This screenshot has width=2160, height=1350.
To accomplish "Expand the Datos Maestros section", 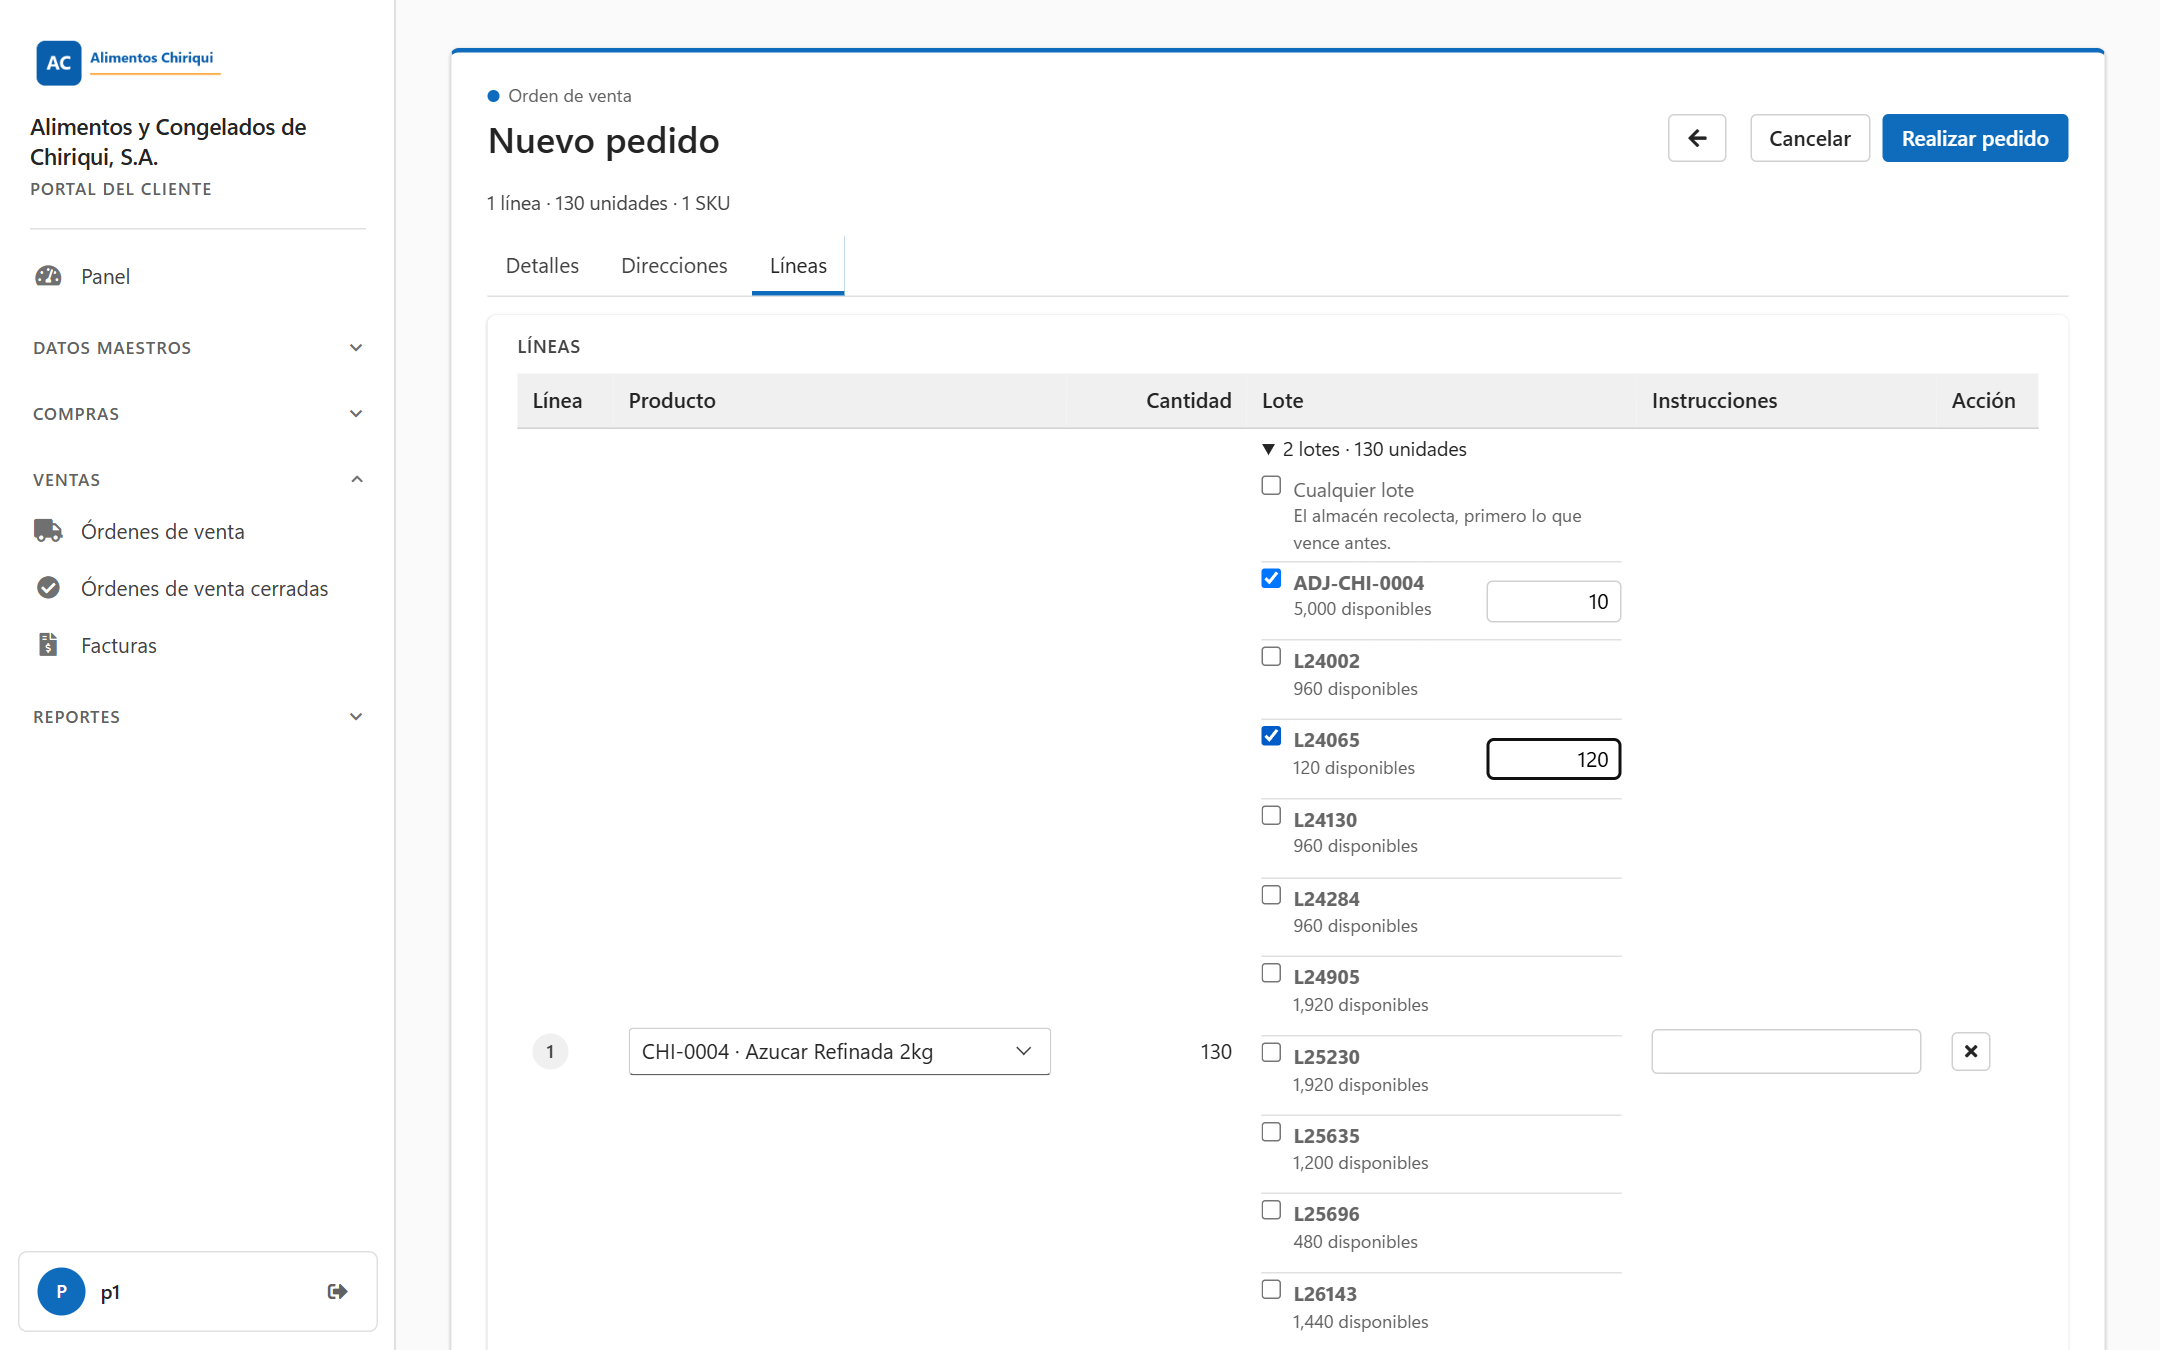I will coord(198,348).
